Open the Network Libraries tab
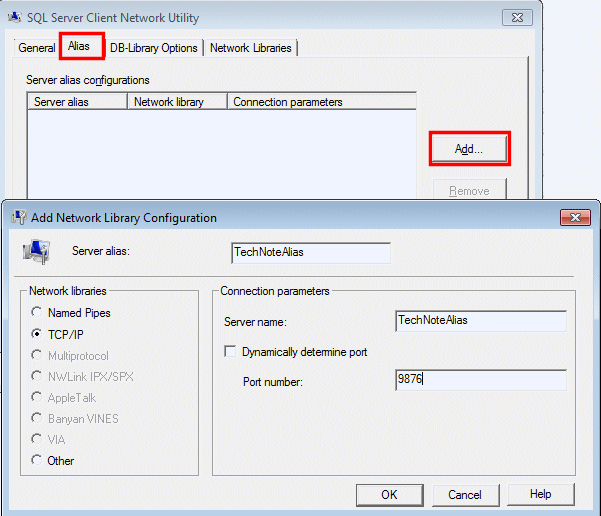 (251, 48)
